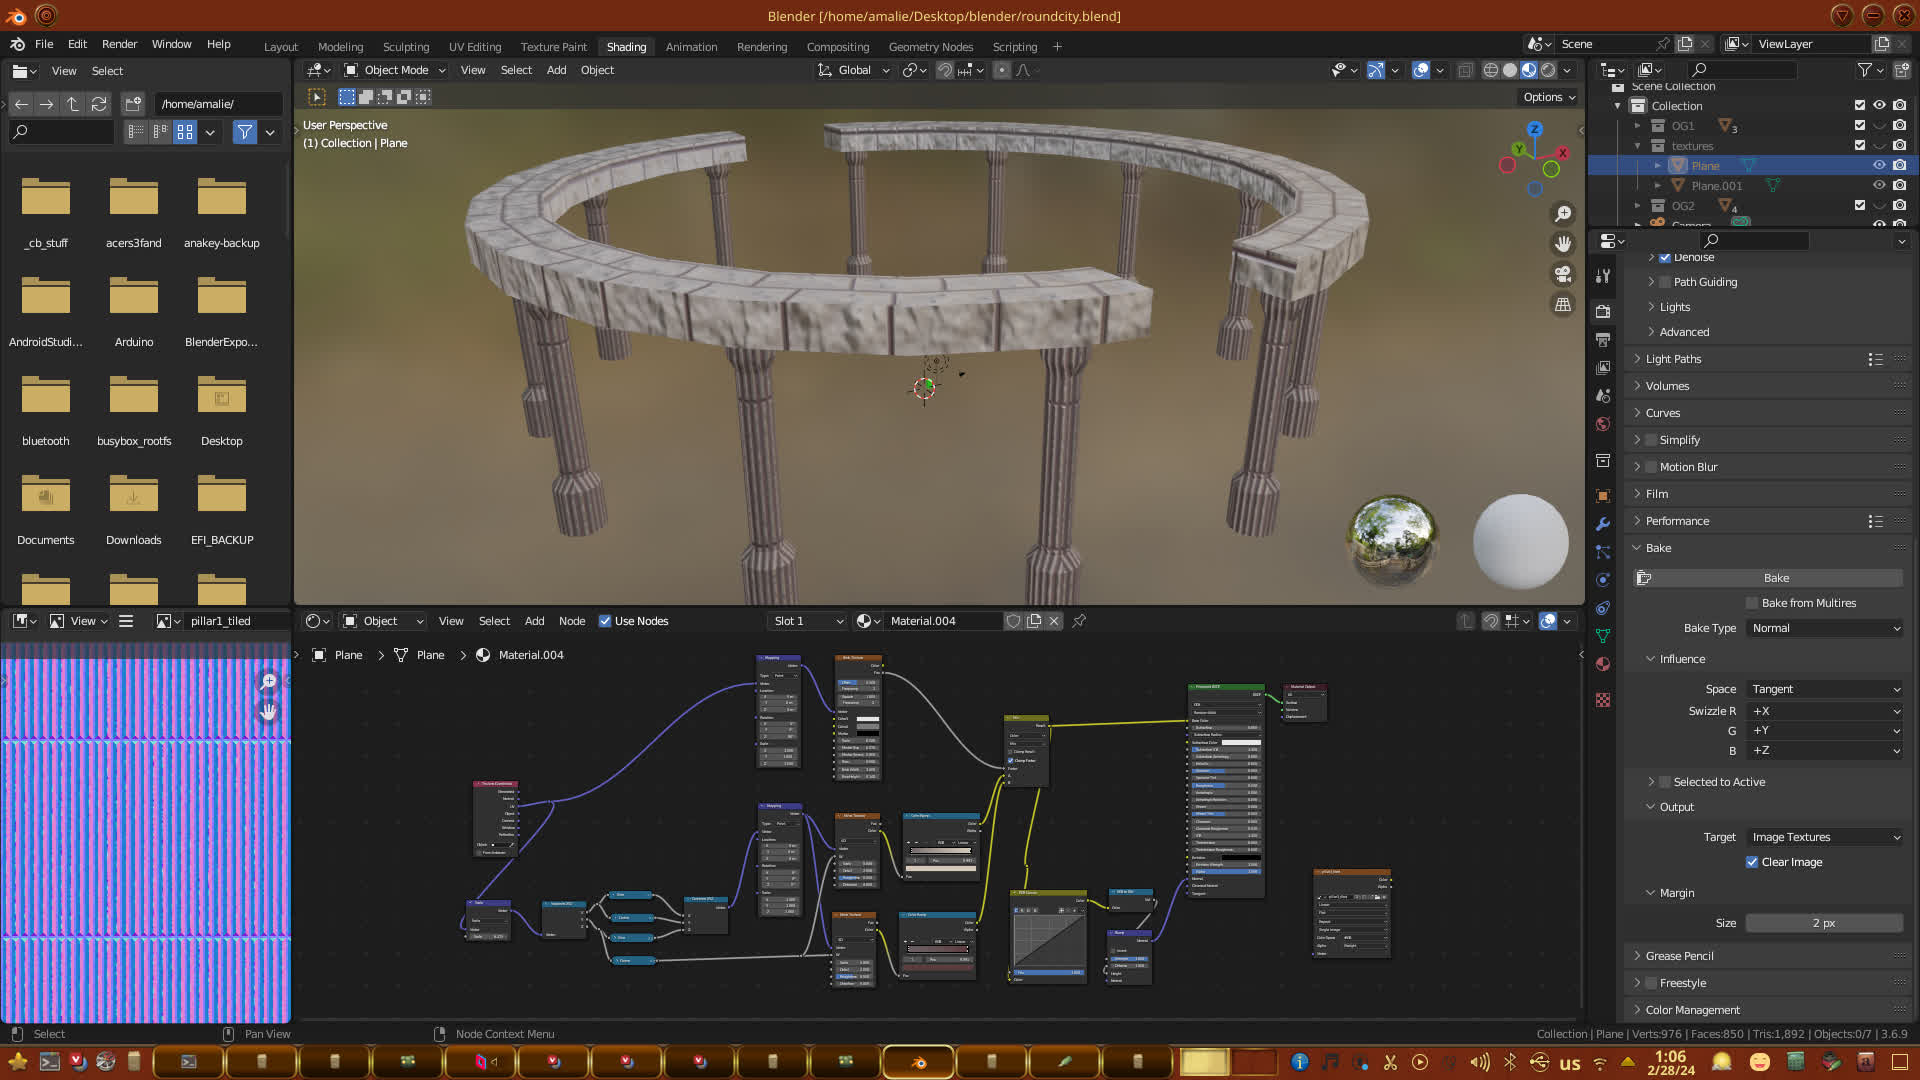Switch to the Geometry Nodes workspace tab
The image size is (1920, 1080).
click(x=930, y=47)
